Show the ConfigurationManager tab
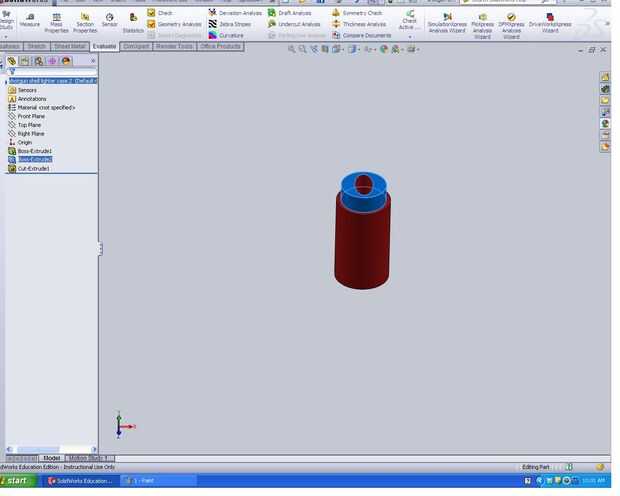620x496 pixels. tap(38, 61)
